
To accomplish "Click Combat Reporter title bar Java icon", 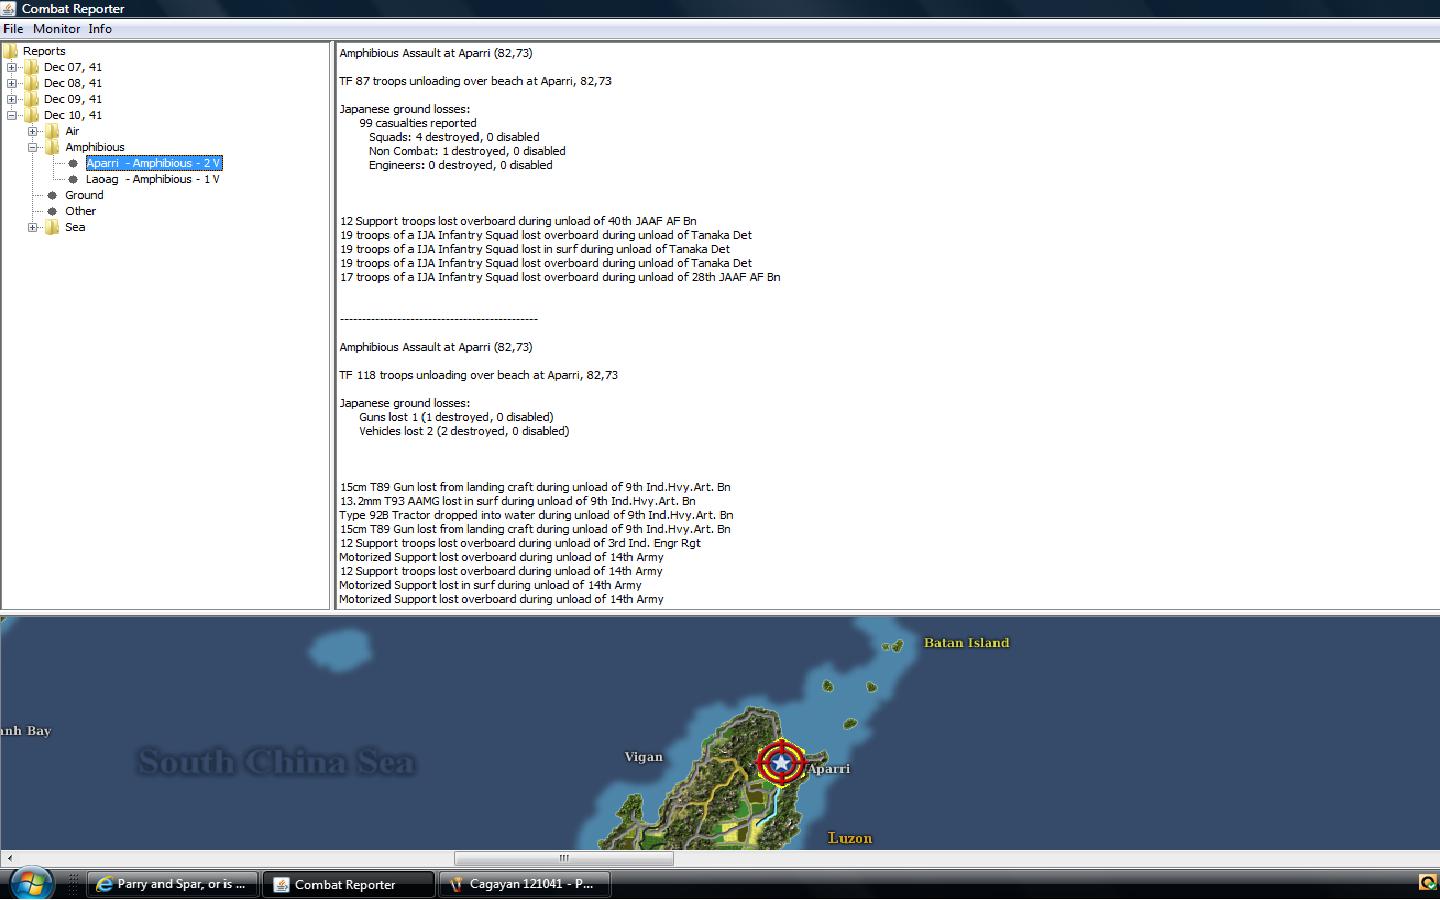I will pyautogui.click(x=9, y=8).
